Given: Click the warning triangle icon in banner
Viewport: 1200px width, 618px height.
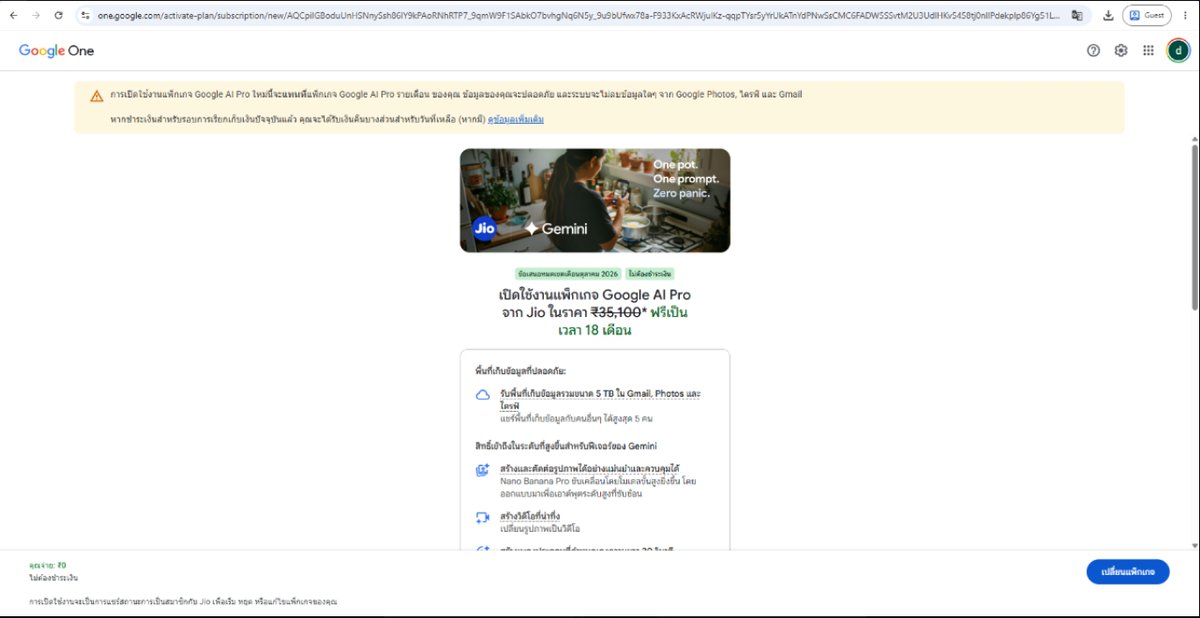Looking at the screenshot, I should (96, 96).
